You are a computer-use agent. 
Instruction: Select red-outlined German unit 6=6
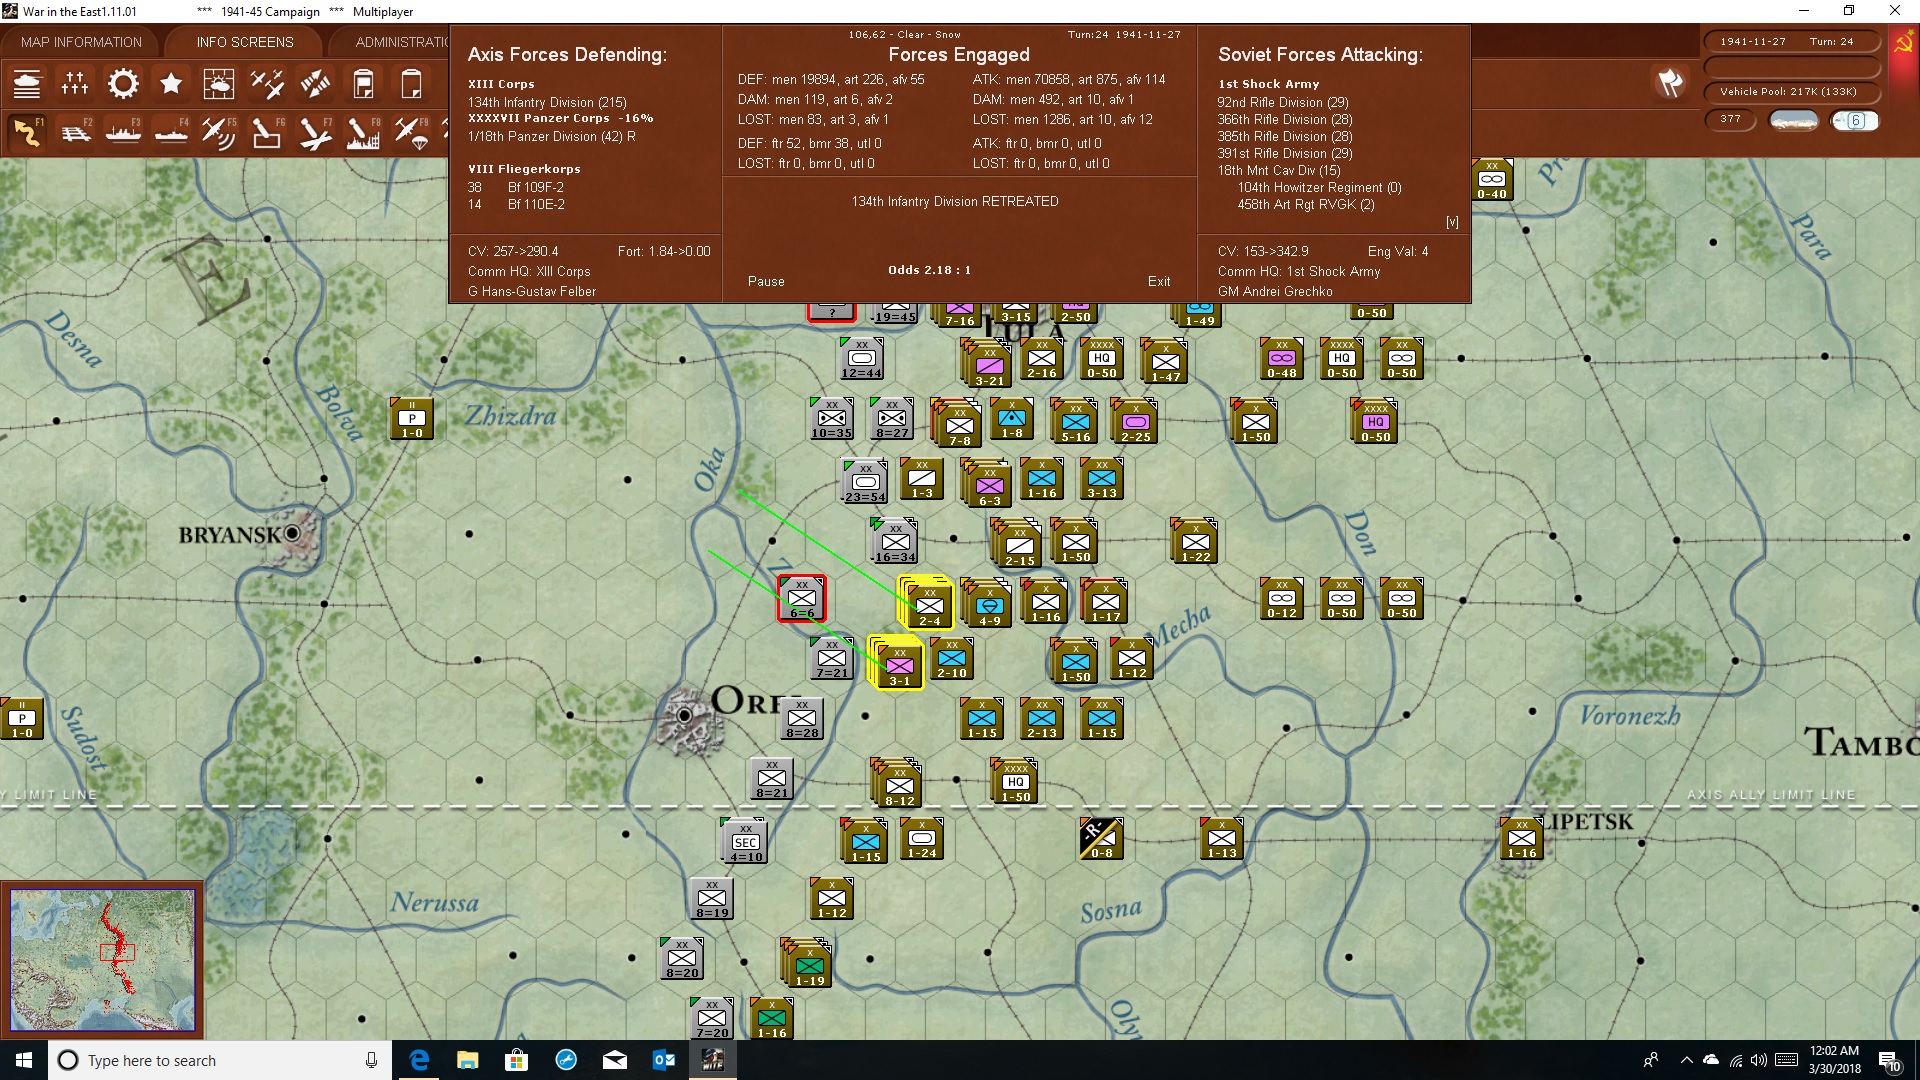[802, 598]
